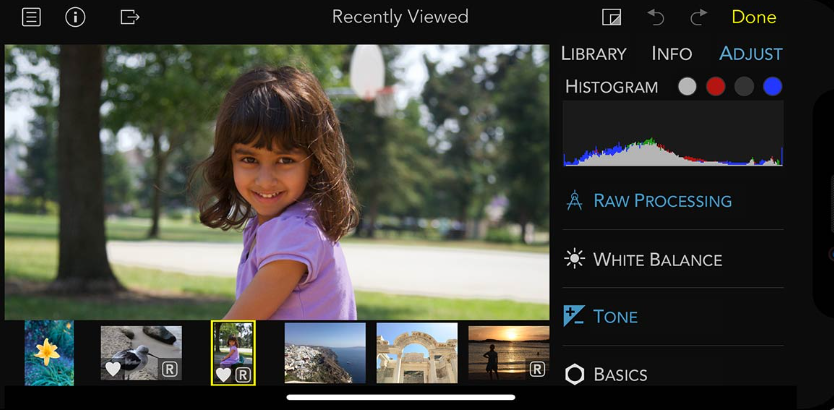834x410 pixels.
Task: Toggle the red histogram channel
Action: click(715, 86)
